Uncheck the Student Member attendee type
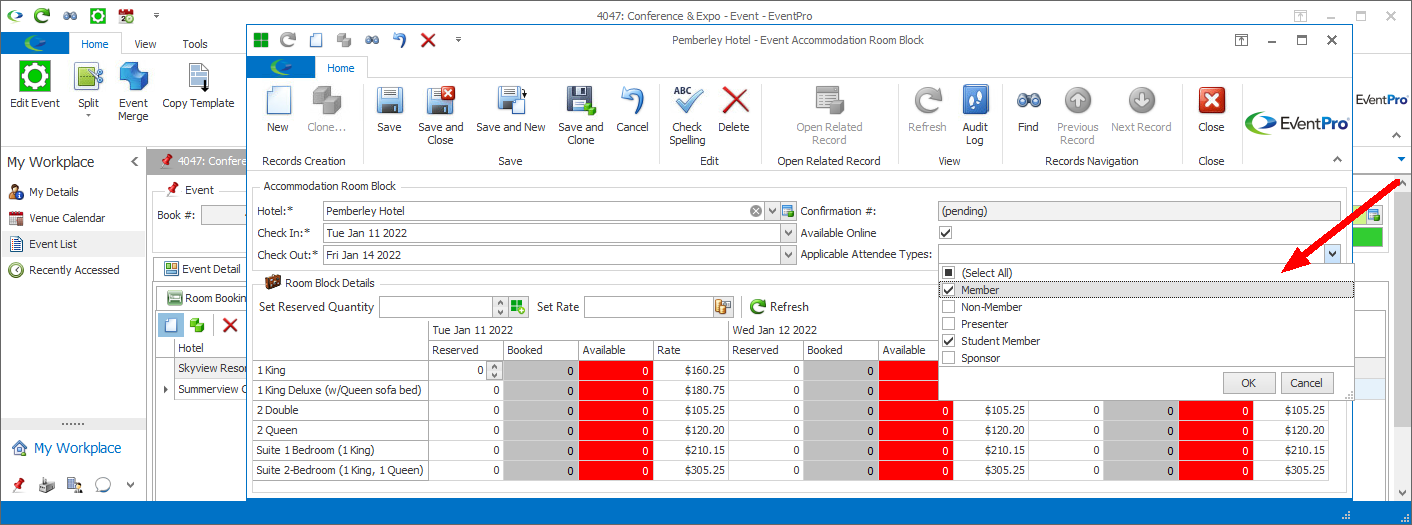 [949, 341]
